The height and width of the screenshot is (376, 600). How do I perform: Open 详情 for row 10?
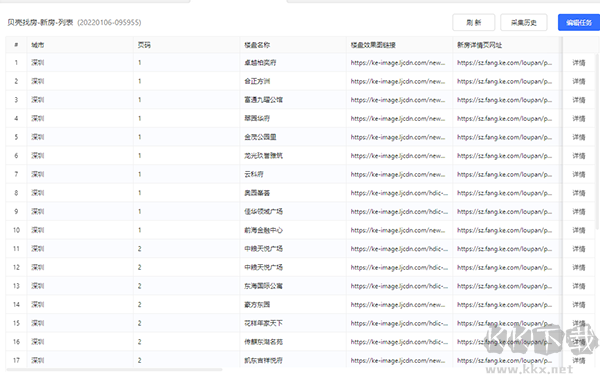[579, 230]
